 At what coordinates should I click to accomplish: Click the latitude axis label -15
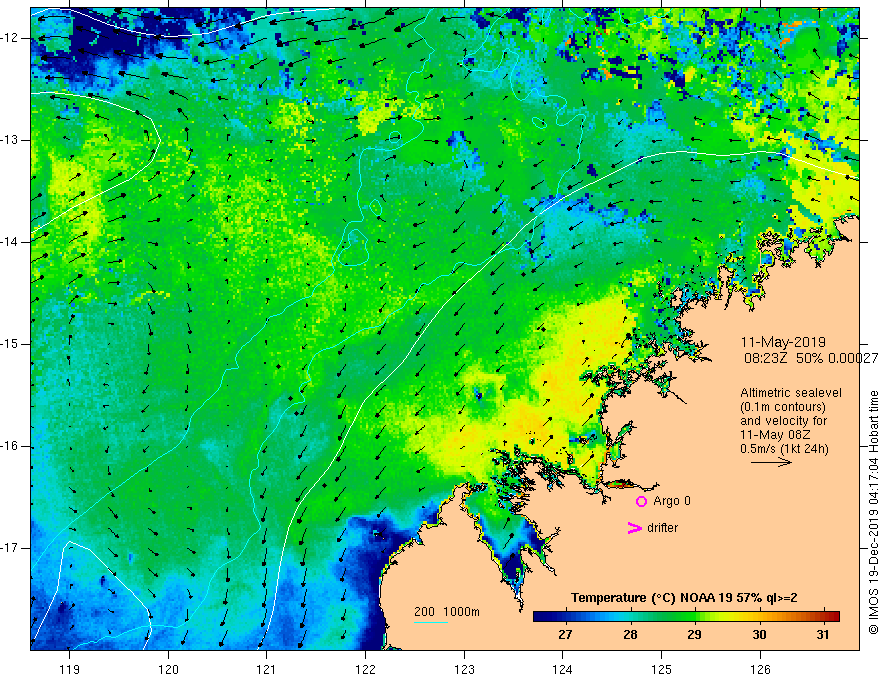(x=11, y=344)
